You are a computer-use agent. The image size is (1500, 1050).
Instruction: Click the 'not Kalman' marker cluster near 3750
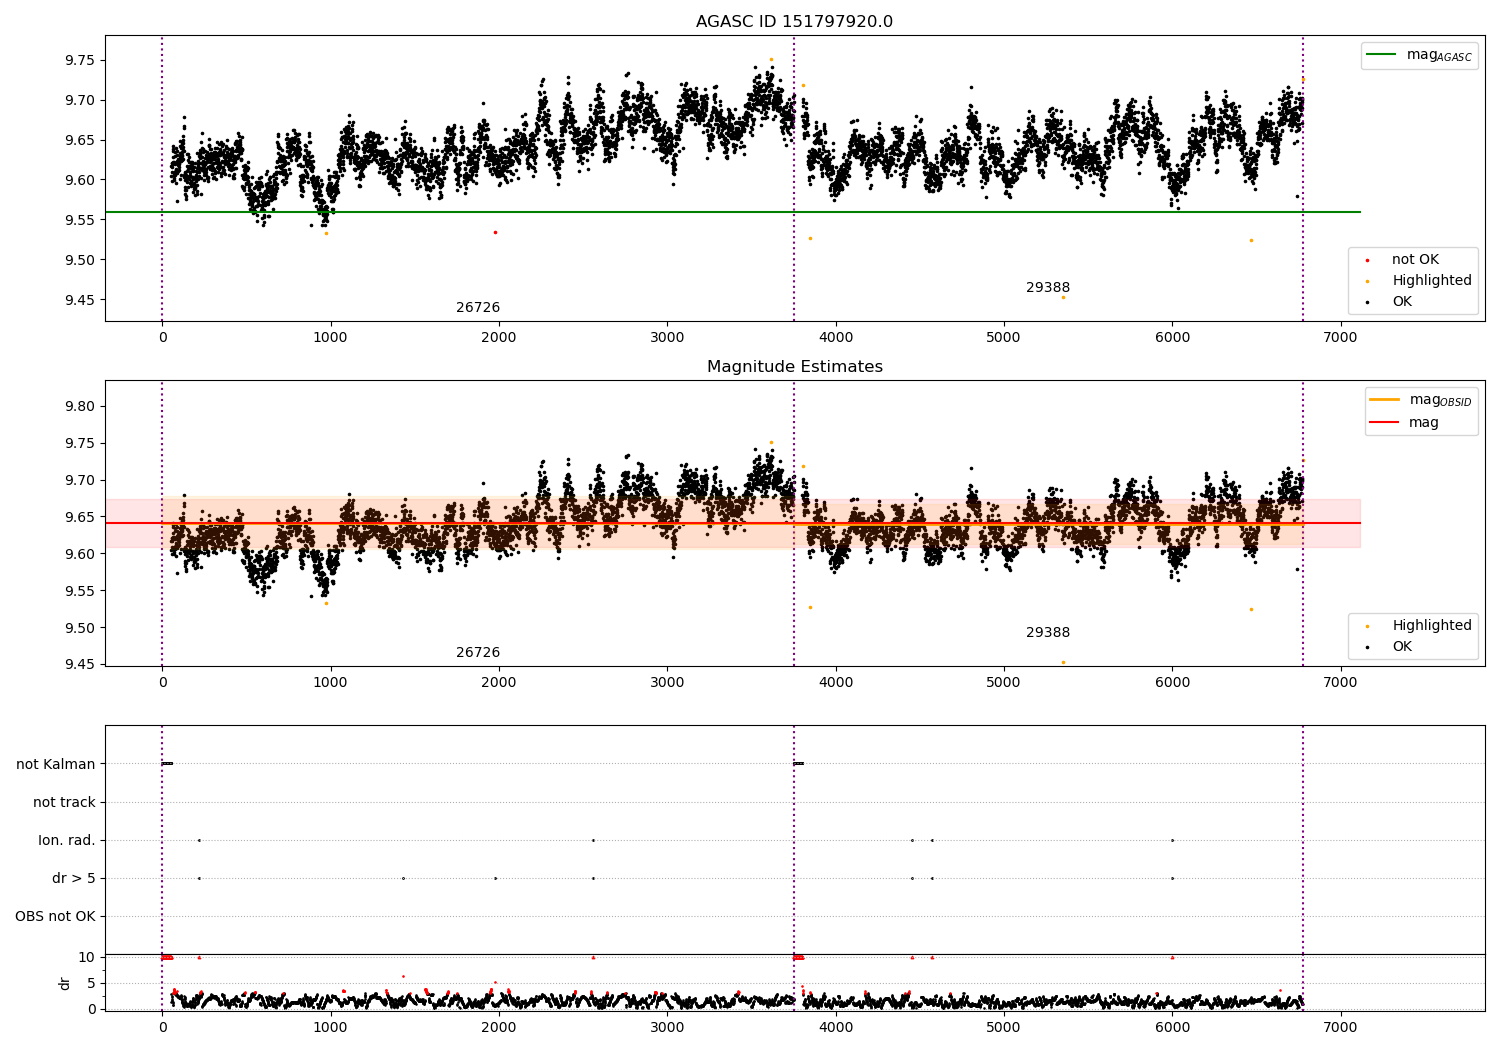[798, 764]
